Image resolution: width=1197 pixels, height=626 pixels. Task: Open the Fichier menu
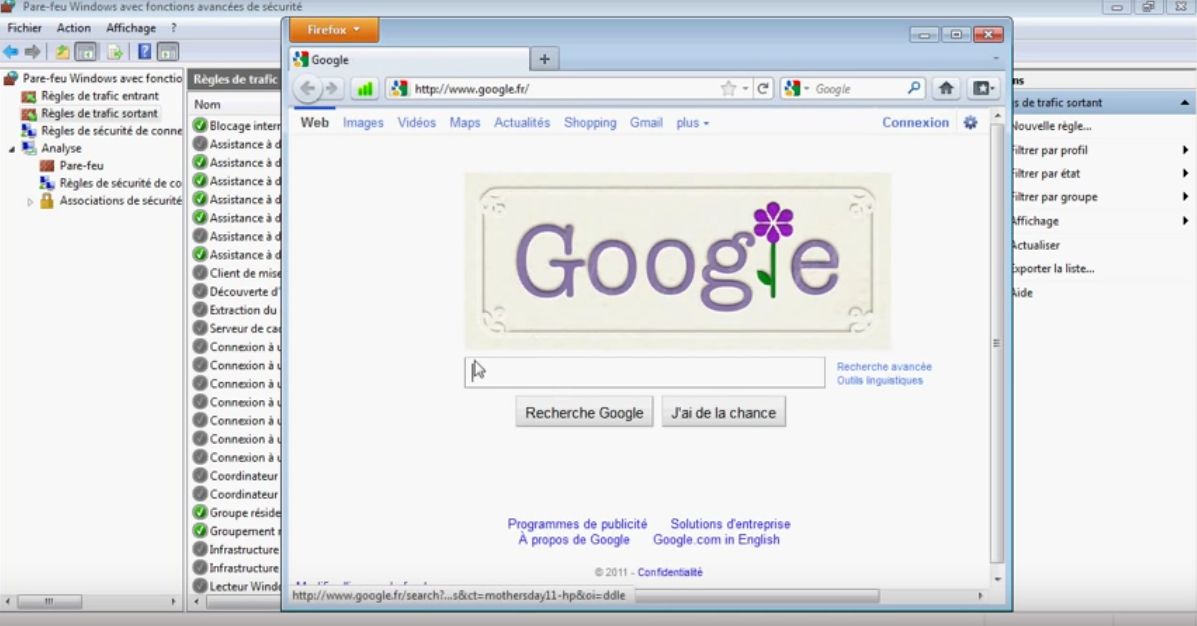pos(24,27)
